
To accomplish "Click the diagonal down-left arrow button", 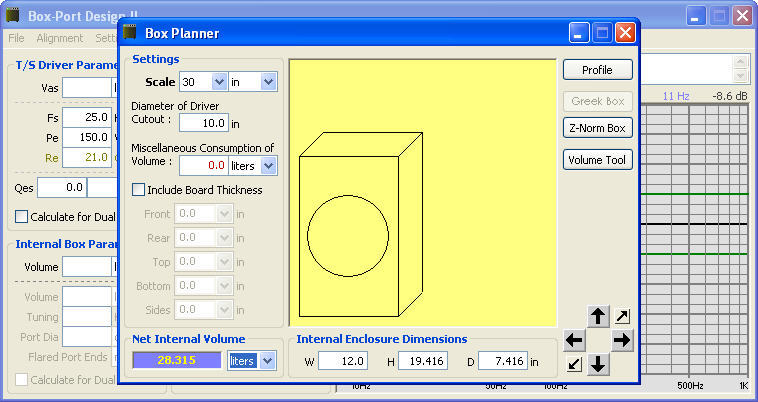I will [x=574, y=364].
